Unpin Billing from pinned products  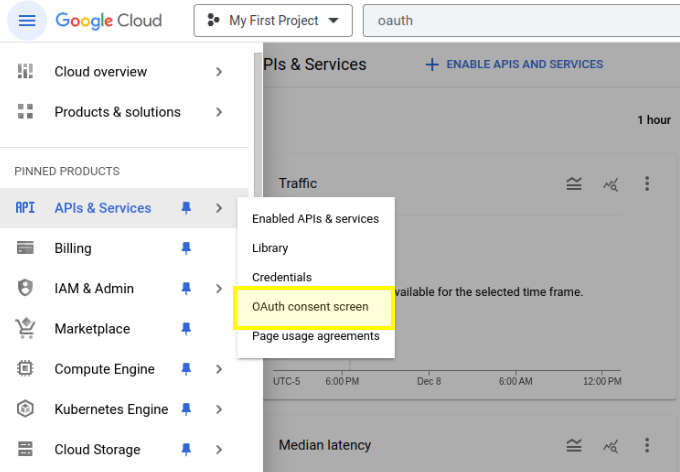coord(186,249)
